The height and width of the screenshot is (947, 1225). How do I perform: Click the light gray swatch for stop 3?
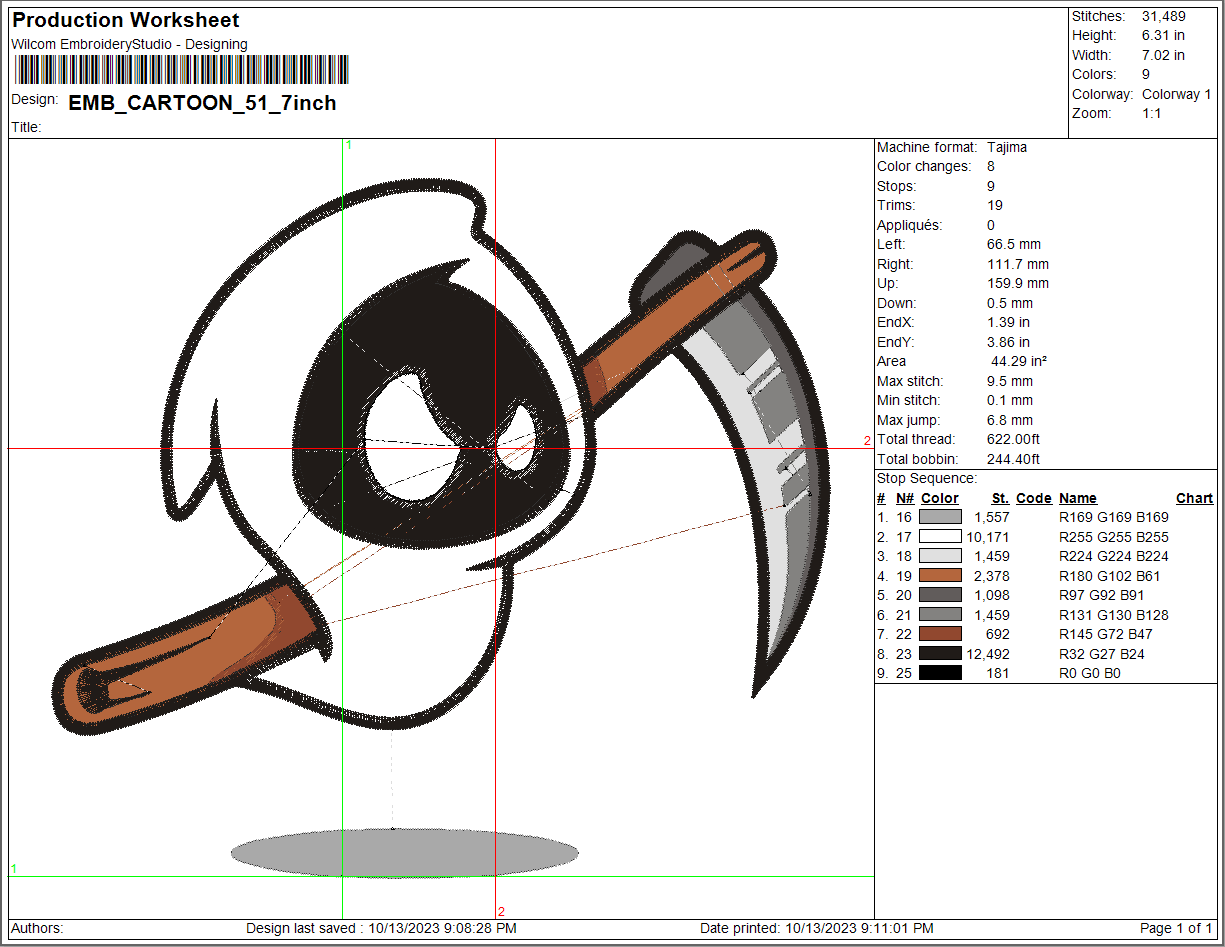pyautogui.click(x=940, y=556)
